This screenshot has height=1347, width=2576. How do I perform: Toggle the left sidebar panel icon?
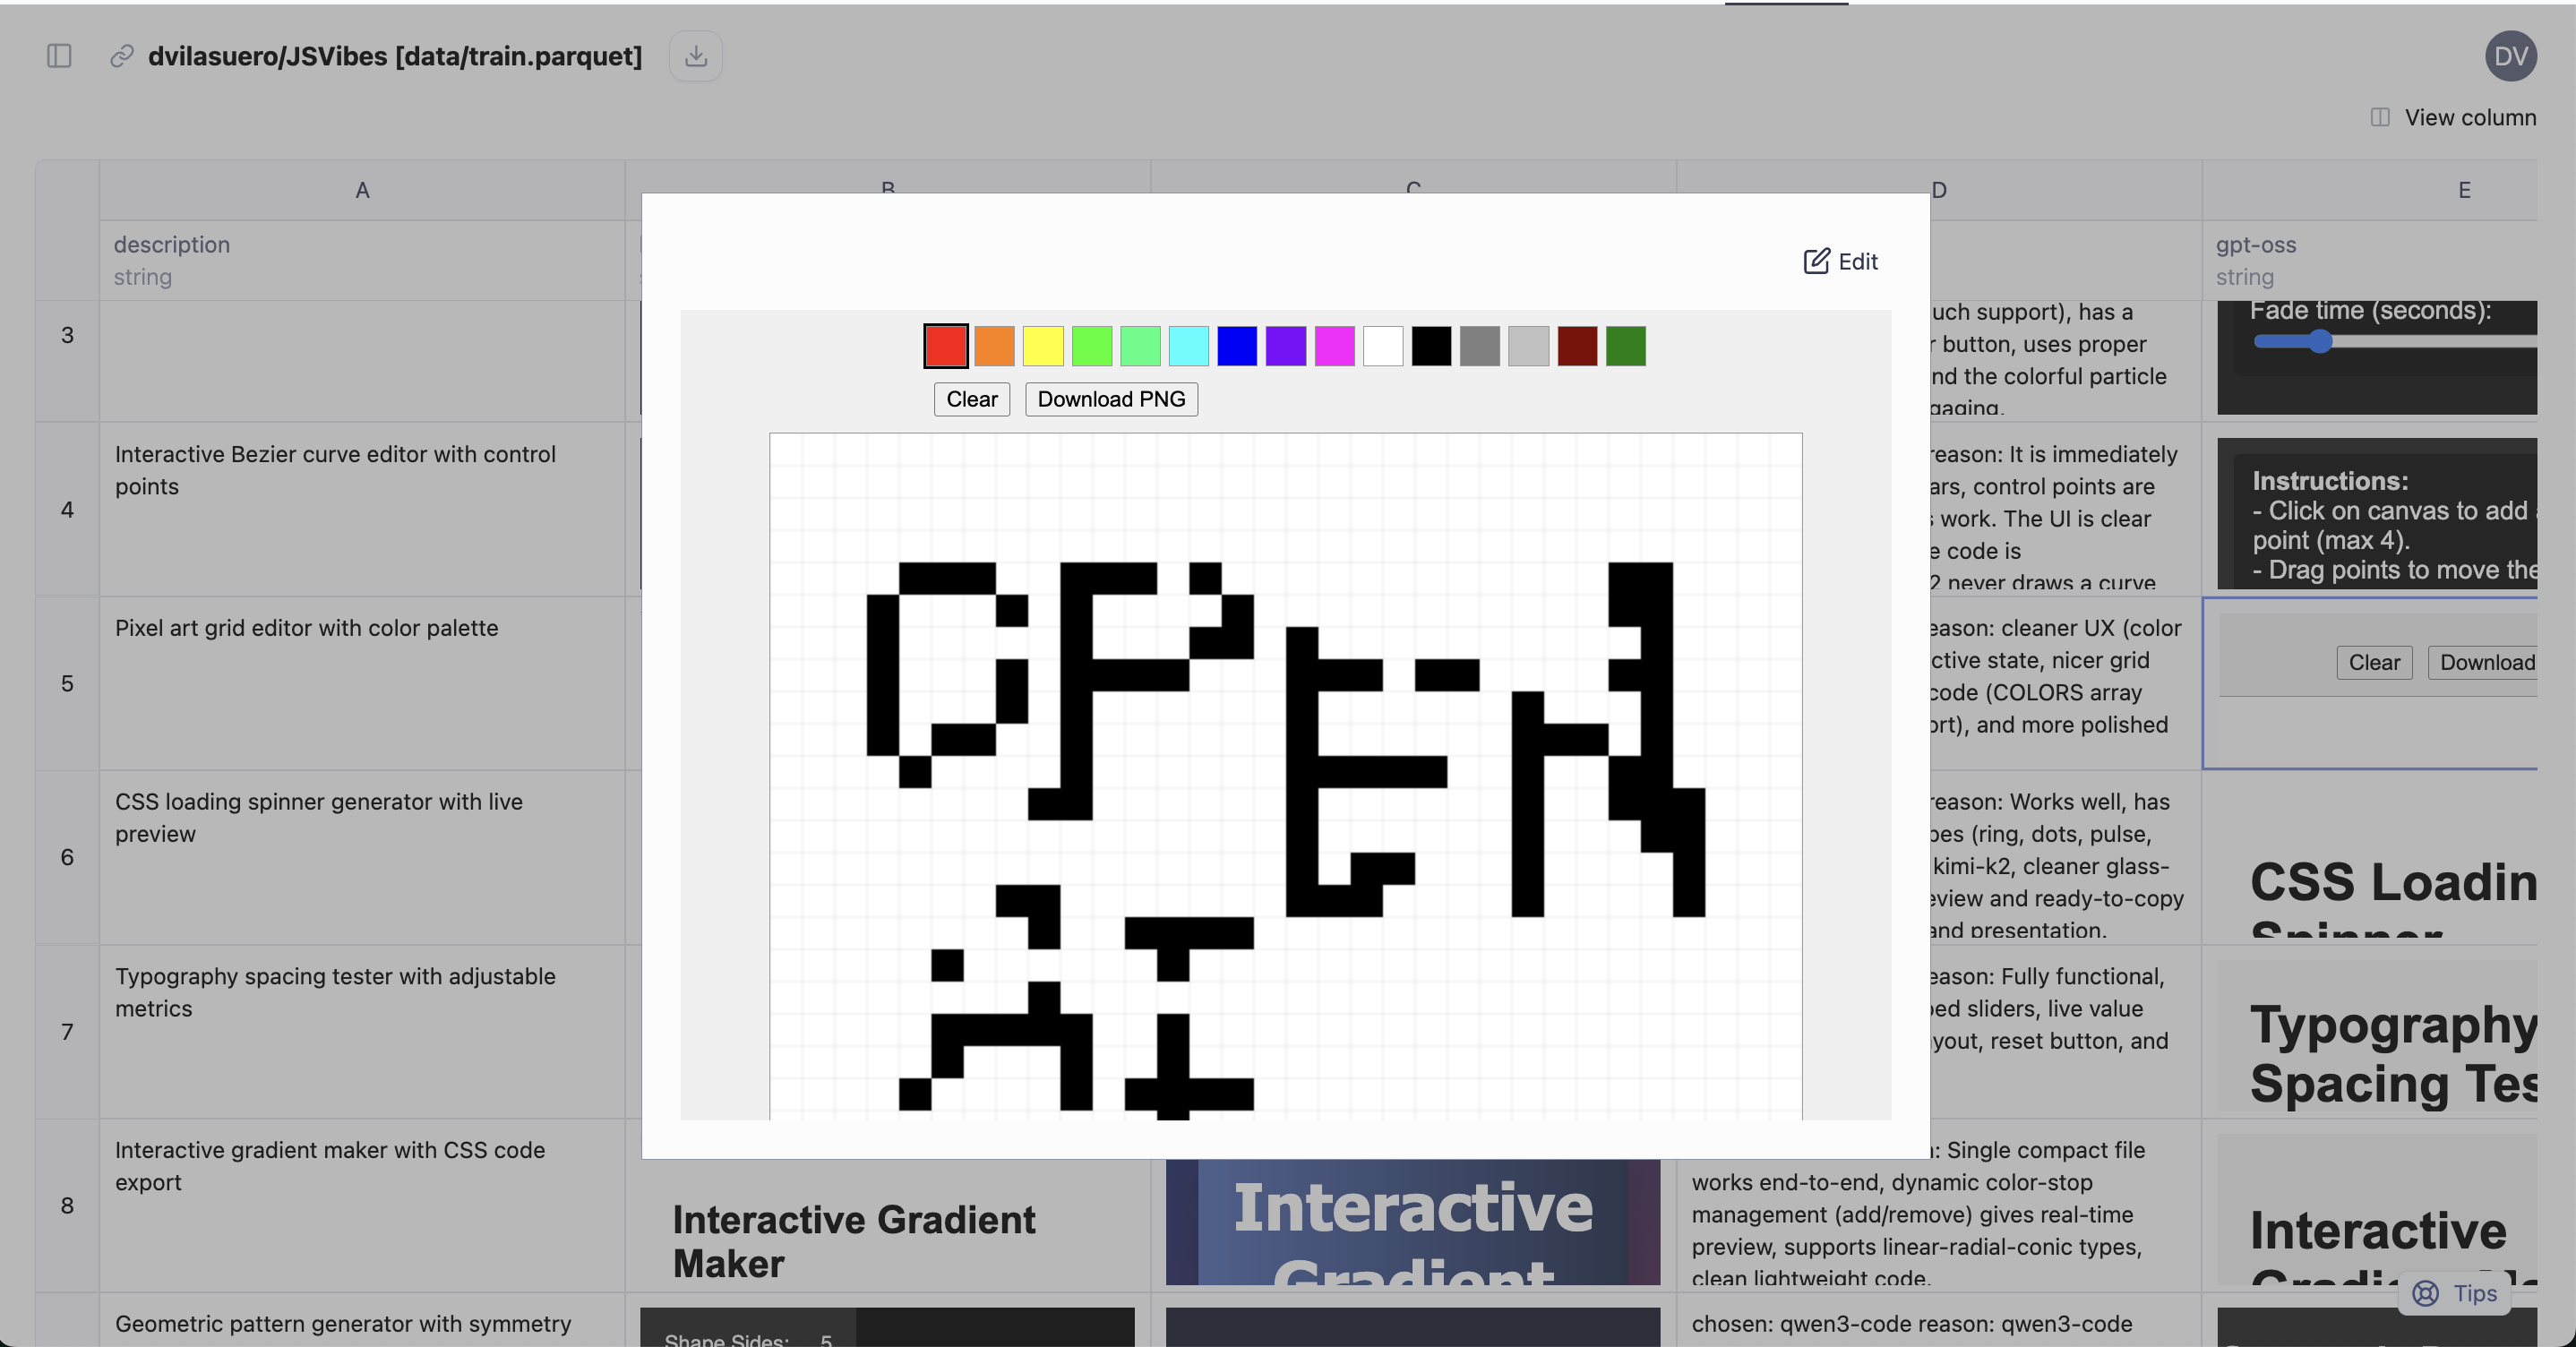(59, 56)
